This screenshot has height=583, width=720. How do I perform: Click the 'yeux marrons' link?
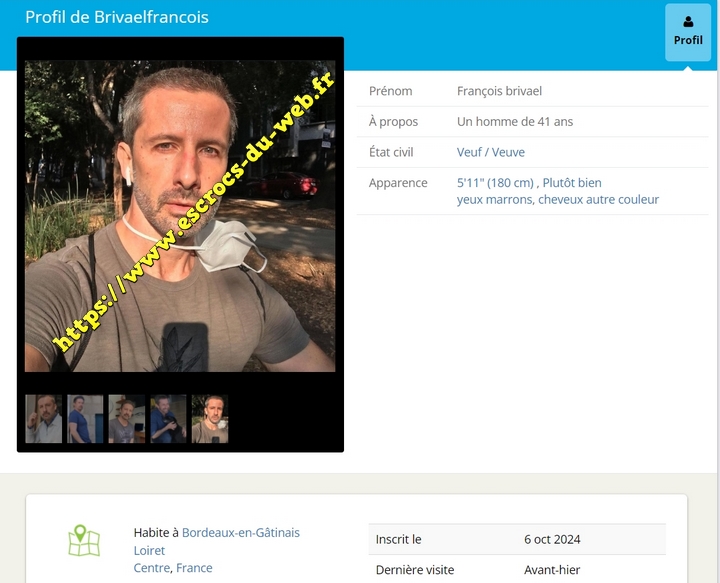(x=495, y=199)
